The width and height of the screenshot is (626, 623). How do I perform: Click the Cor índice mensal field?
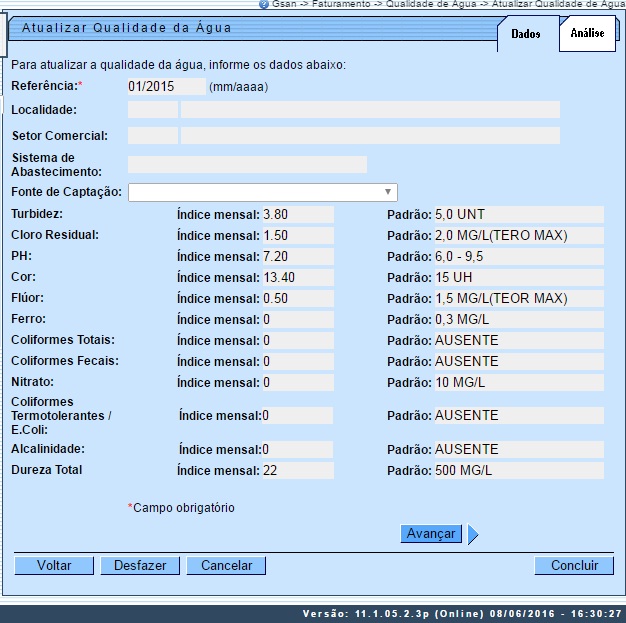pyautogui.click(x=297, y=277)
